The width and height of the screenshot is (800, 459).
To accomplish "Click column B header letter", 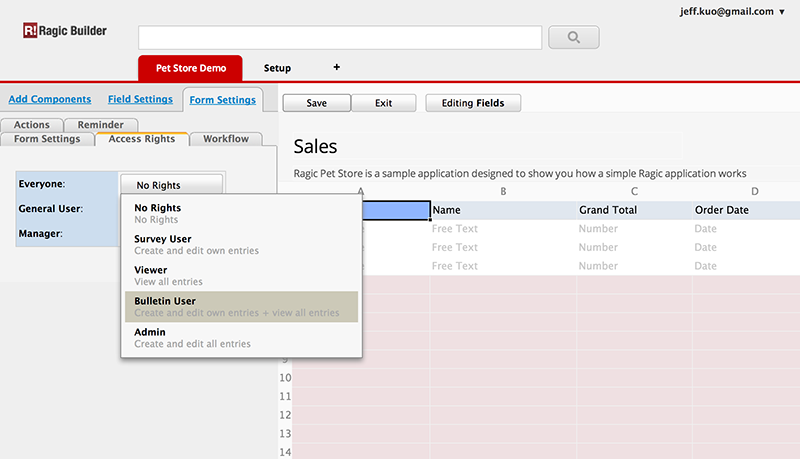I will pos(503,191).
